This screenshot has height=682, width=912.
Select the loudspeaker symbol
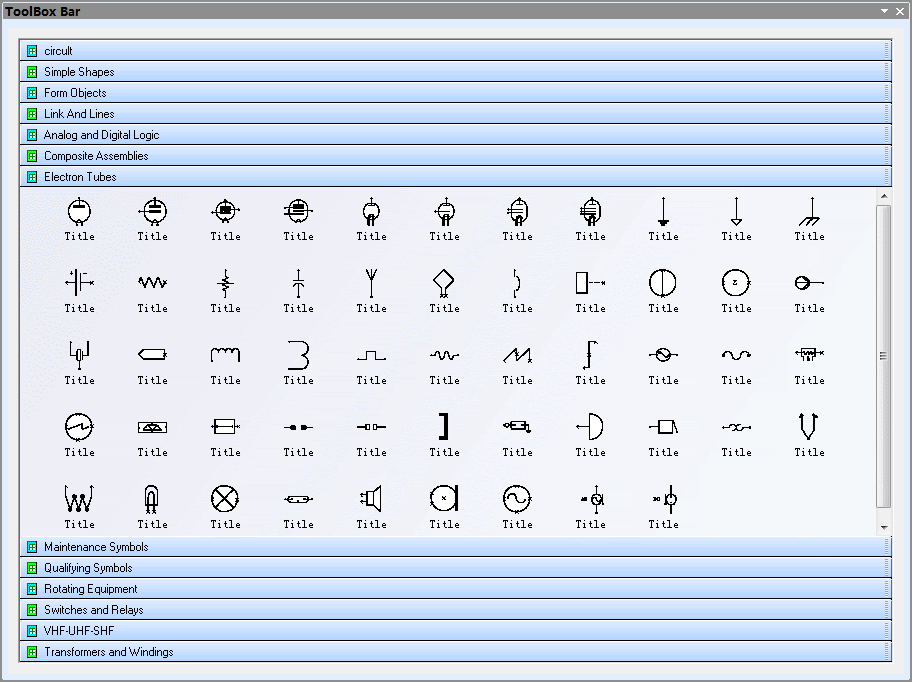click(372, 499)
